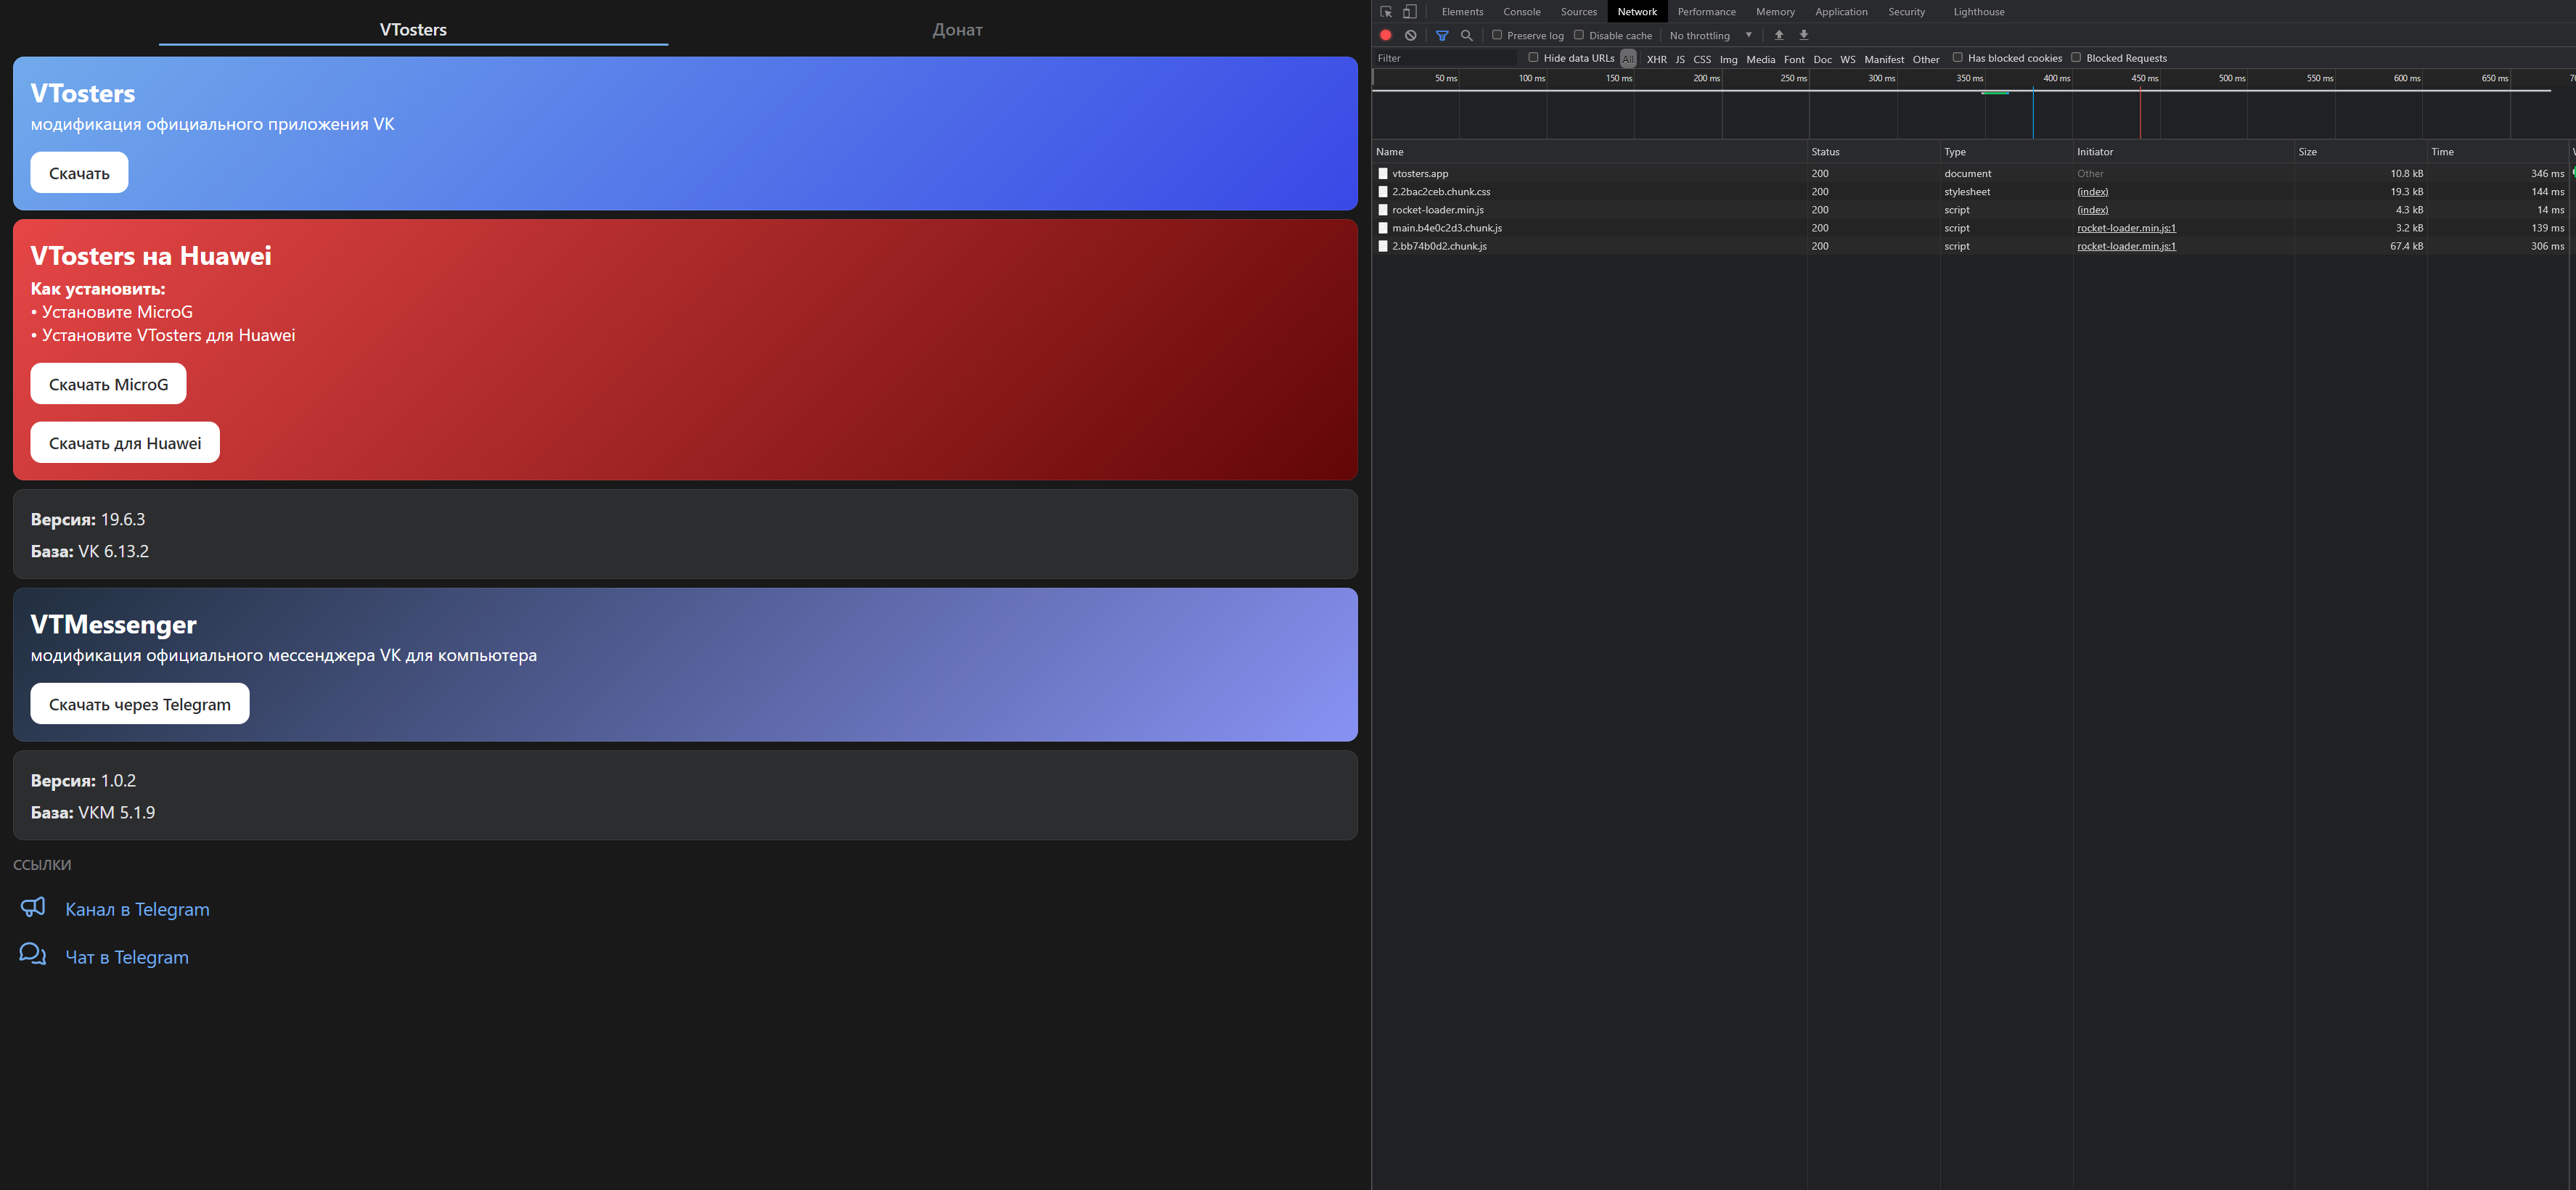This screenshot has width=2576, height=1190.
Task: Switch to the Elements tab
Action: tap(1462, 12)
